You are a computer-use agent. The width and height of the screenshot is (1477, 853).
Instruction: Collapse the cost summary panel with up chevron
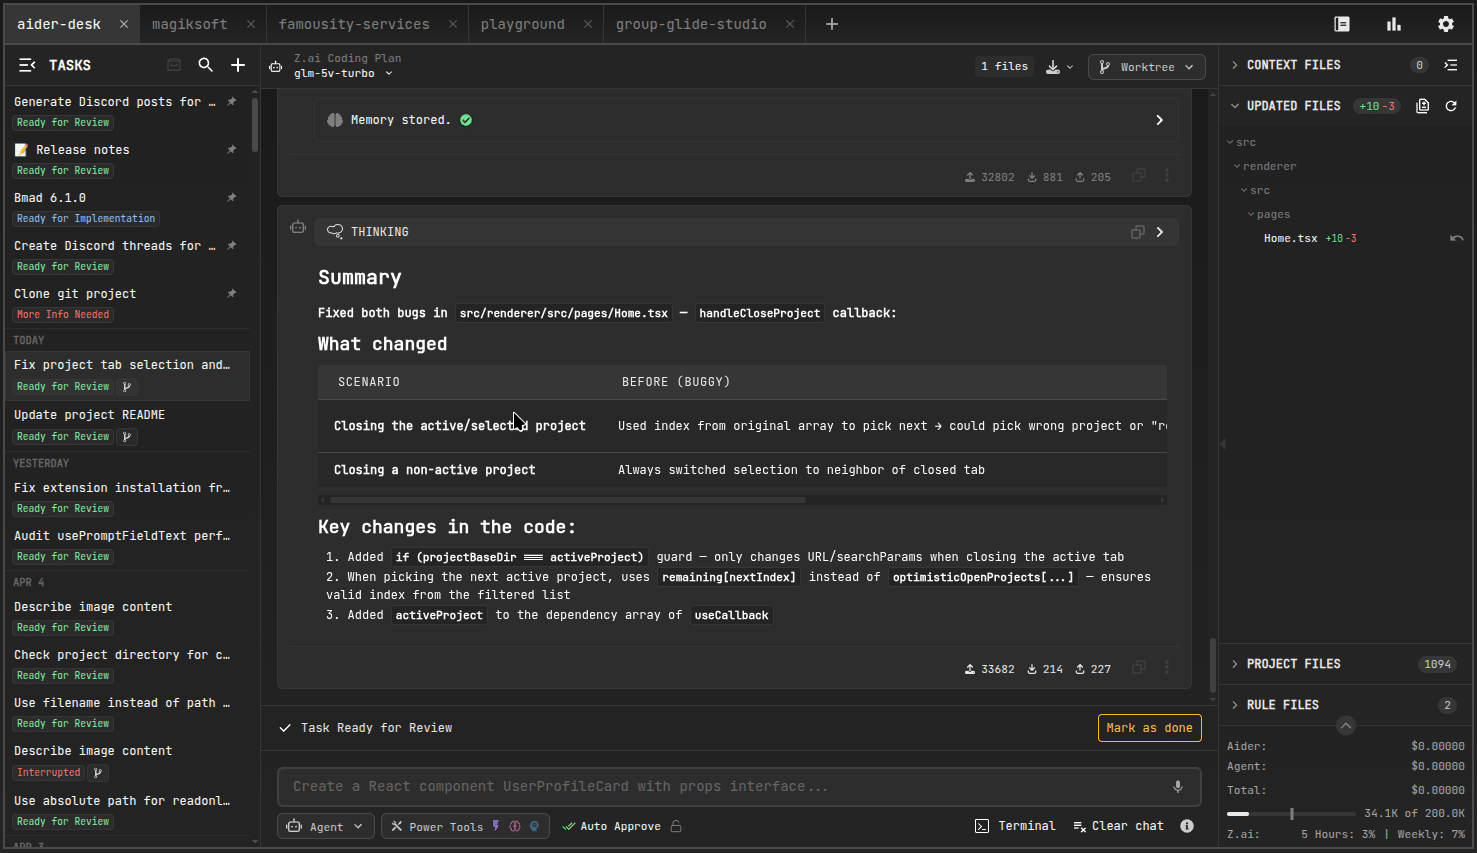pyautogui.click(x=1346, y=726)
